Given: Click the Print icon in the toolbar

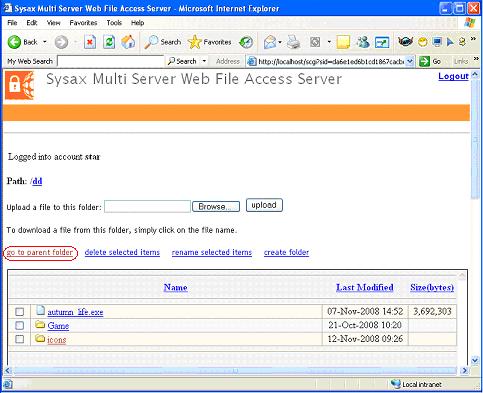Looking at the screenshot, I should [x=294, y=42].
